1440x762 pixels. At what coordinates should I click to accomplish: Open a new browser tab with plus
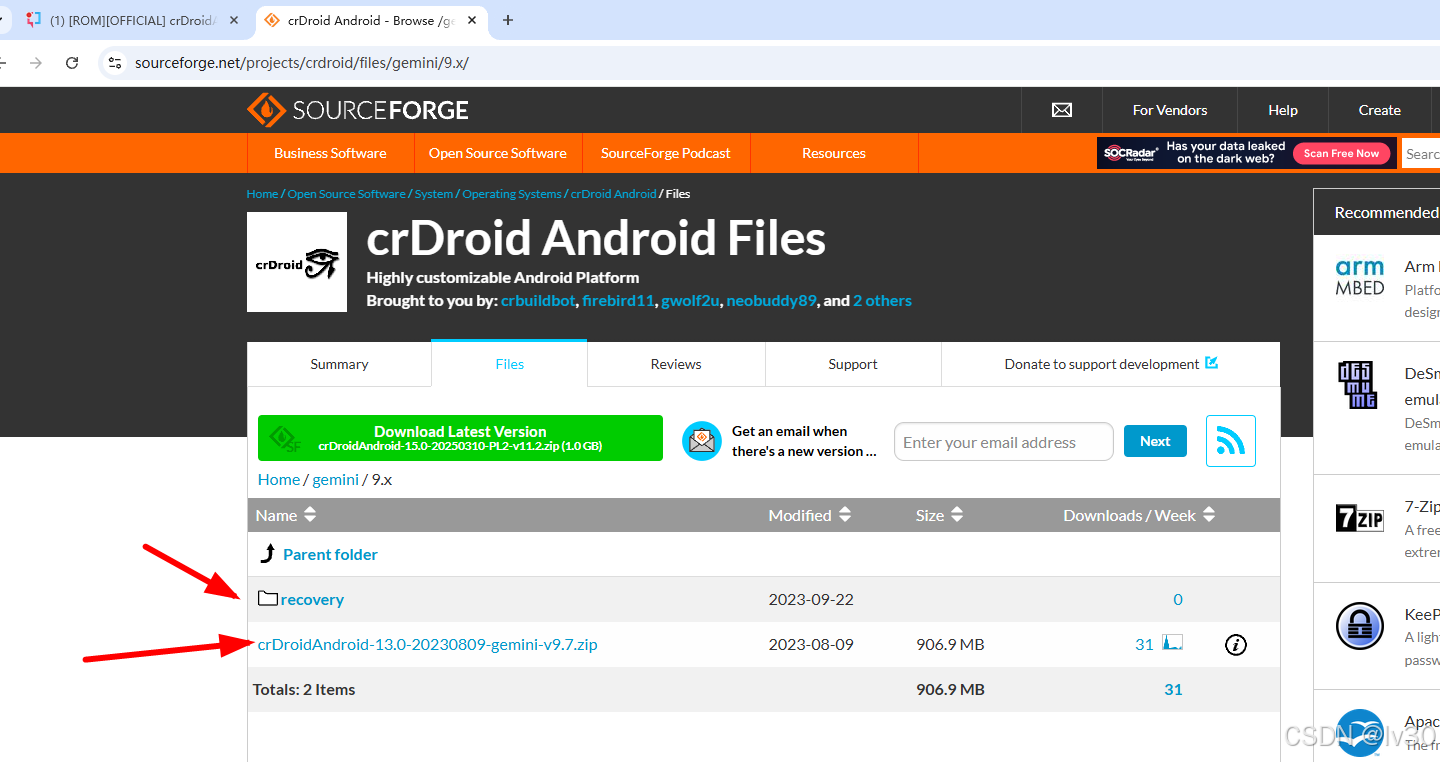click(508, 20)
